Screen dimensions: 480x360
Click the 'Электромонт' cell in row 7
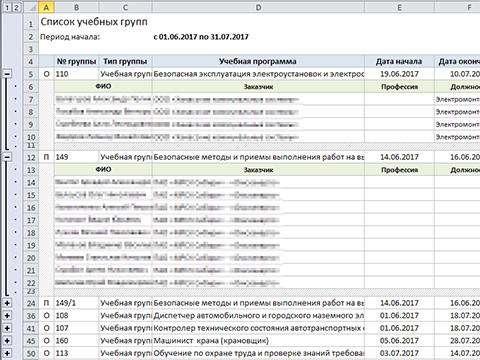[457, 99]
